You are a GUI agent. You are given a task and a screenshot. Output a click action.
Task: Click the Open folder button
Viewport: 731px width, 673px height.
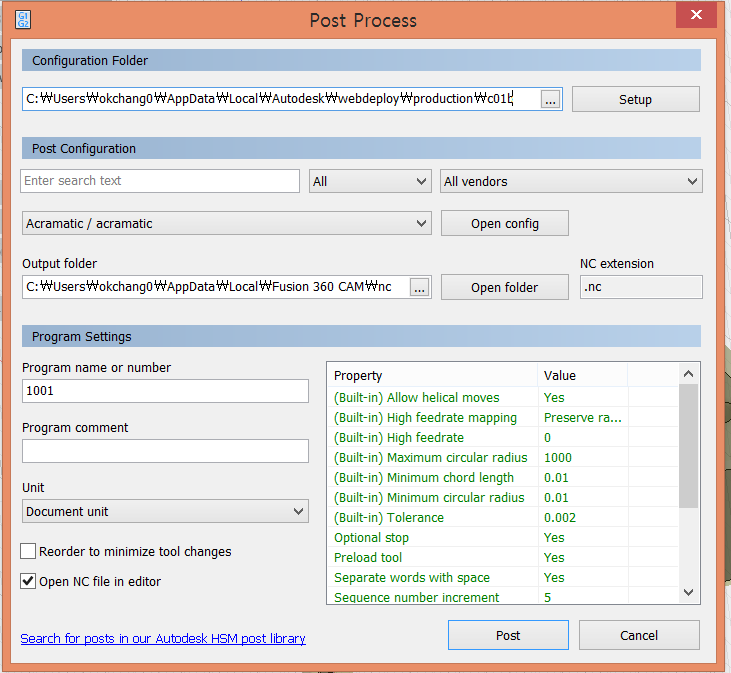point(504,287)
